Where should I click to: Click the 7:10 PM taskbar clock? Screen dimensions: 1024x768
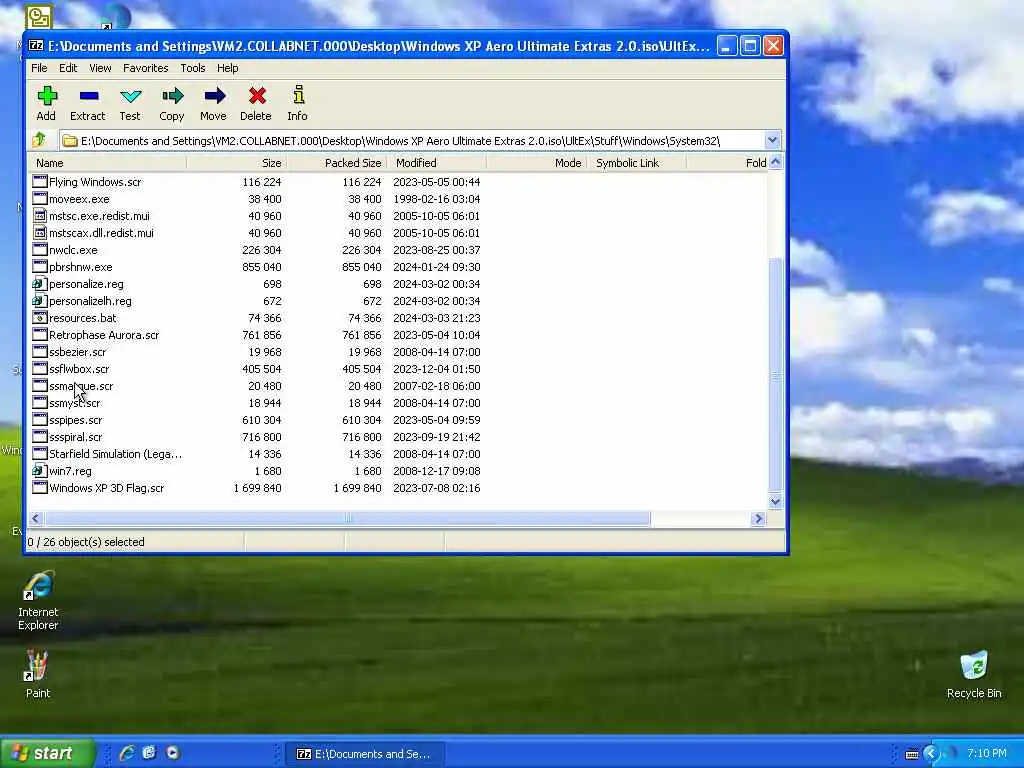click(986, 754)
